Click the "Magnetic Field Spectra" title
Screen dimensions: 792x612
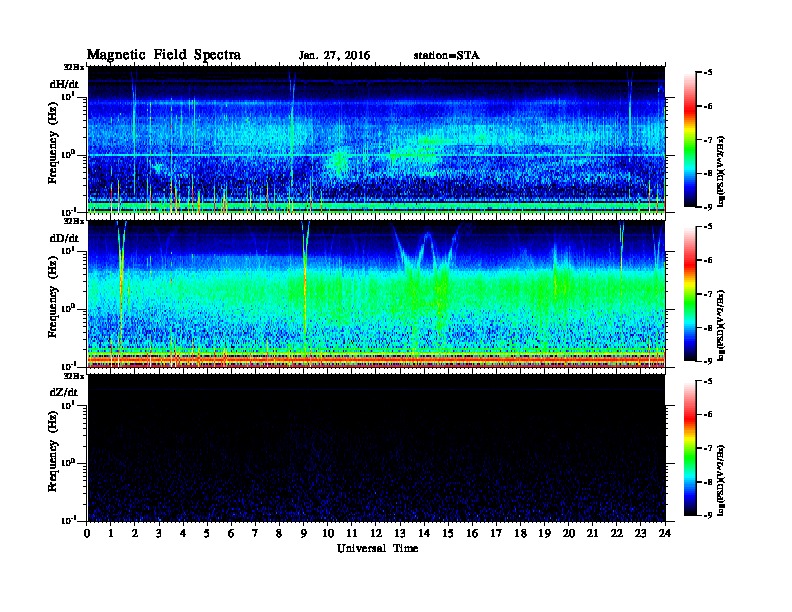point(164,55)
